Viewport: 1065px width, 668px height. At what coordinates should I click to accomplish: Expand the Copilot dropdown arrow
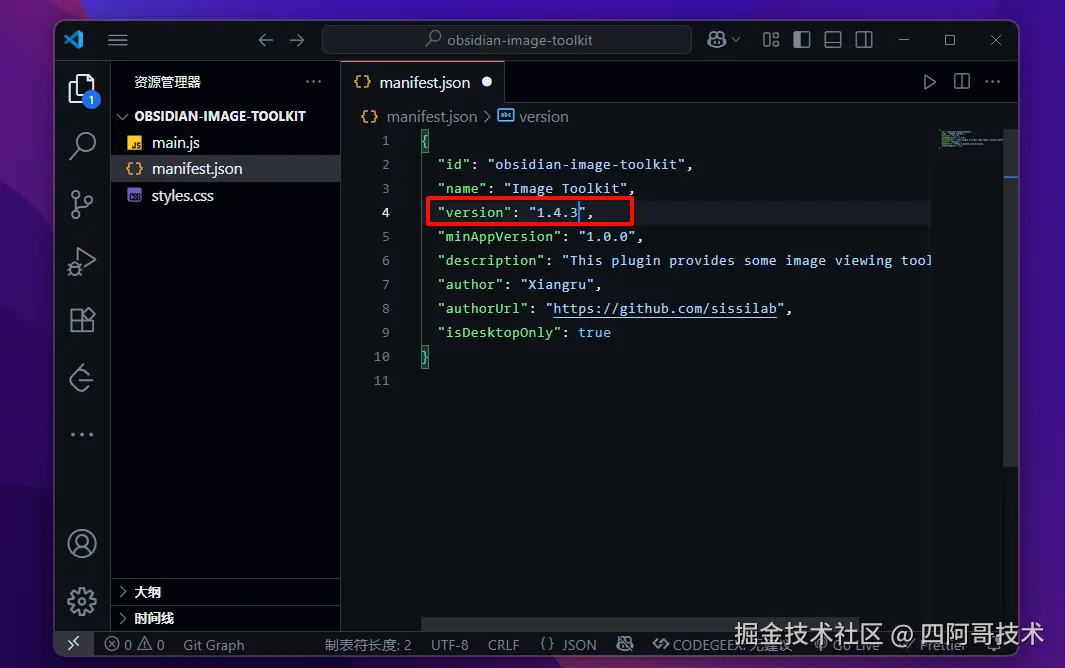point(736,39)
